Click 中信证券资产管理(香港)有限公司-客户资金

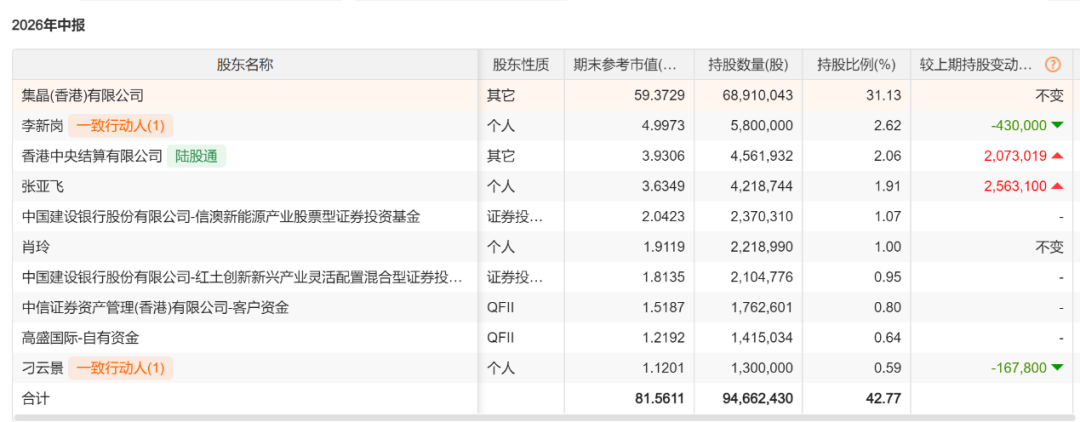tap(155, 308)
